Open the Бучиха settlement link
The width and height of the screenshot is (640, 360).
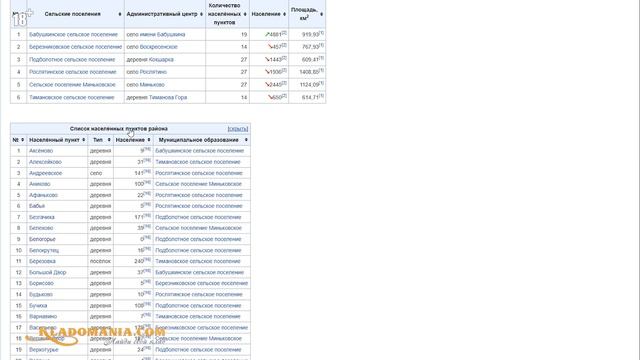pos(38,306)
